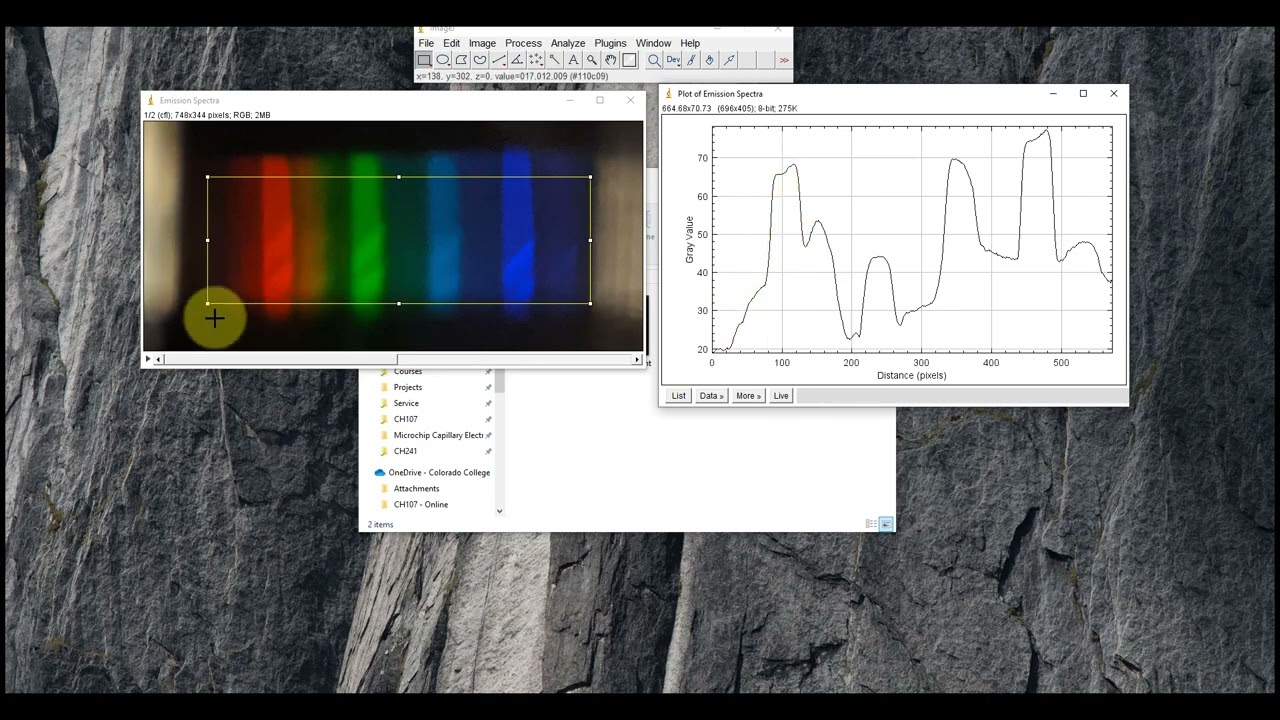Click the bottom-middle handle of the selection rectangle
Screen dimensions: 1280x720
(399, 303)
